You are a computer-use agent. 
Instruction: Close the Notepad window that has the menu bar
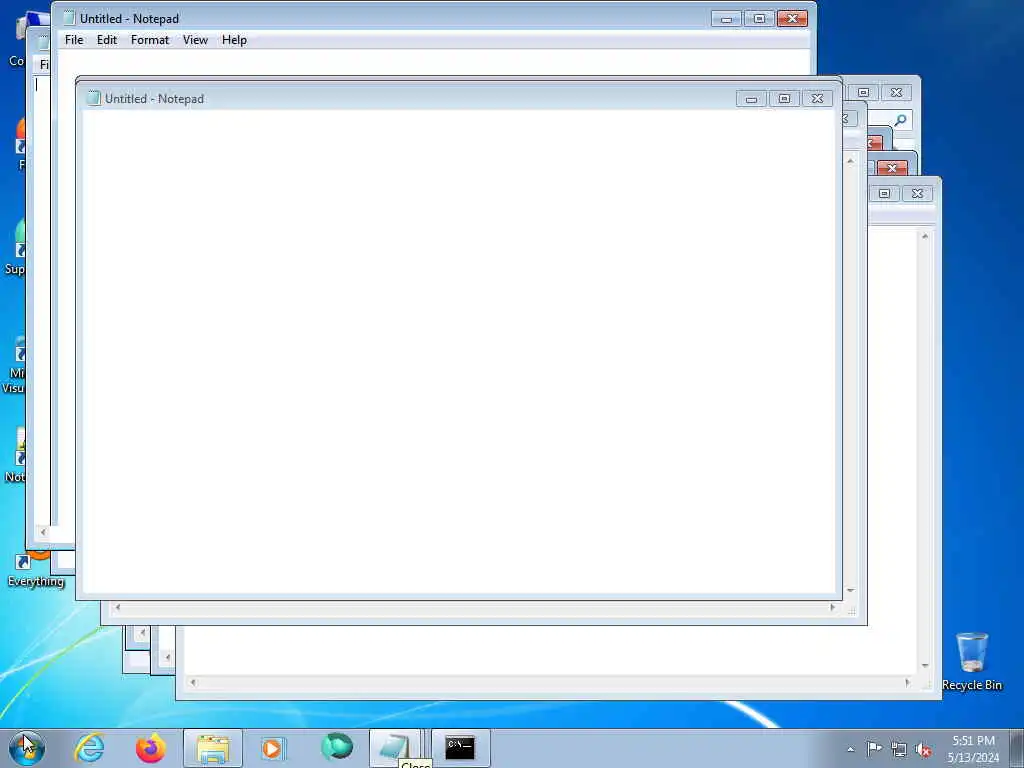(792, 18)
